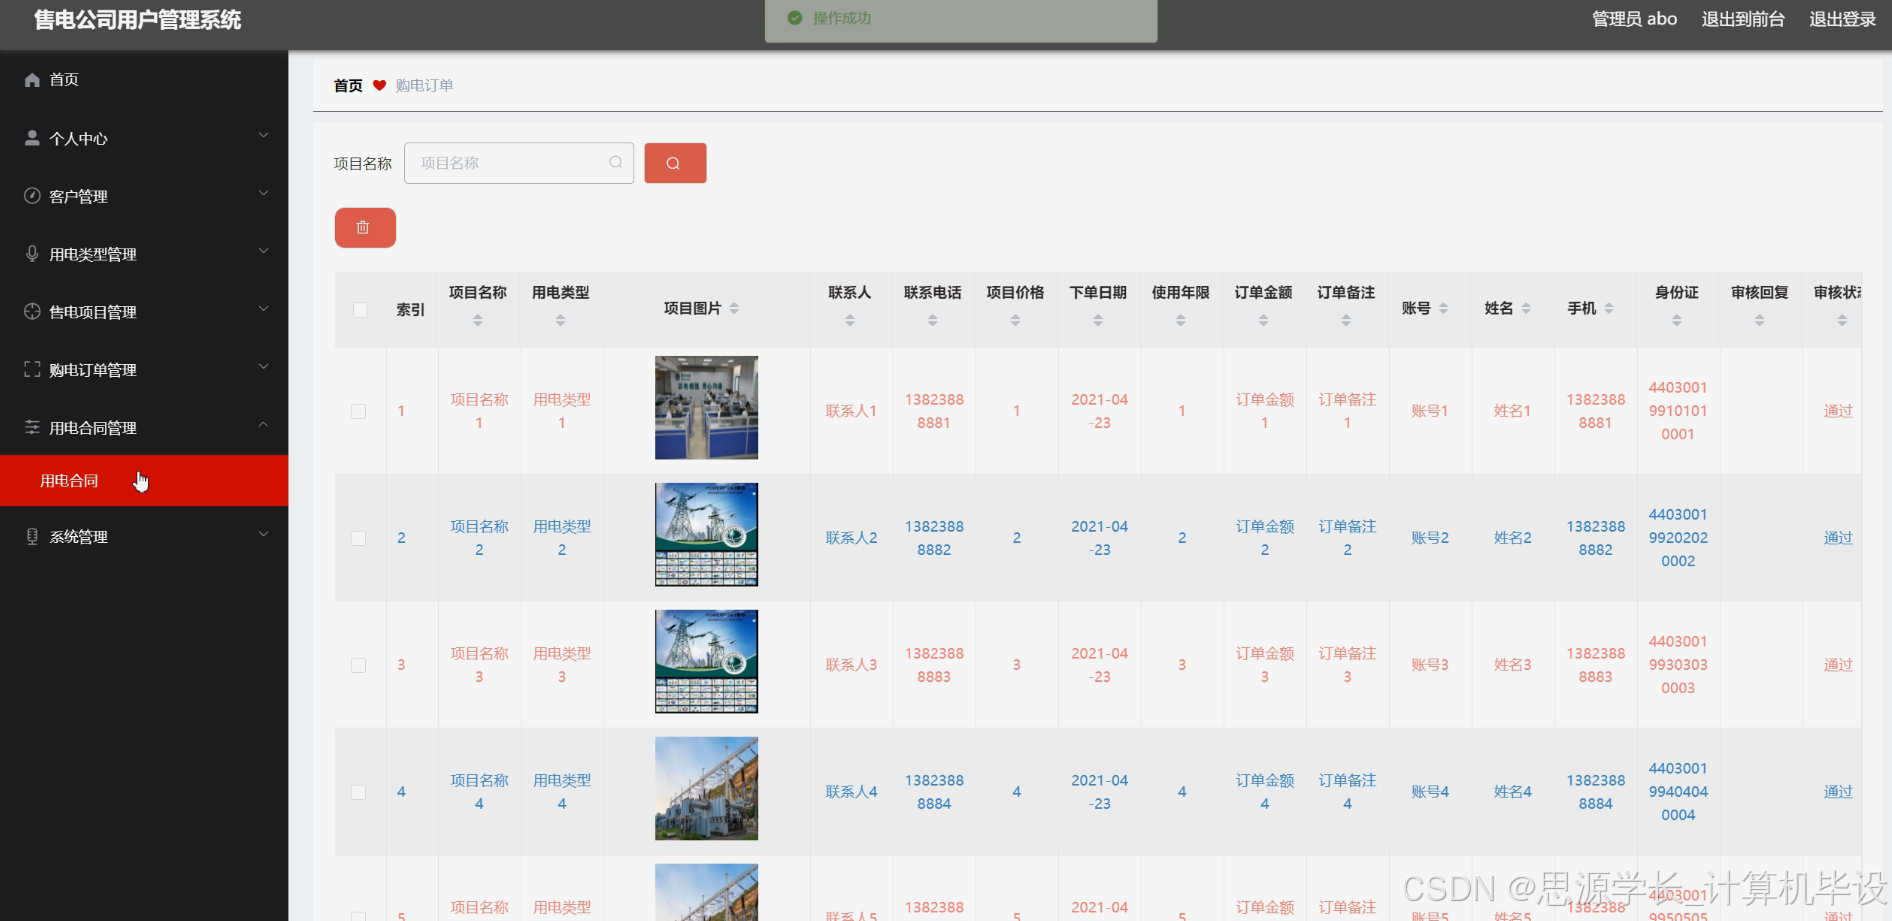Click the 售电公司用户管理系统 title
The image size is (1892, 921).
(x=138, y=20)
